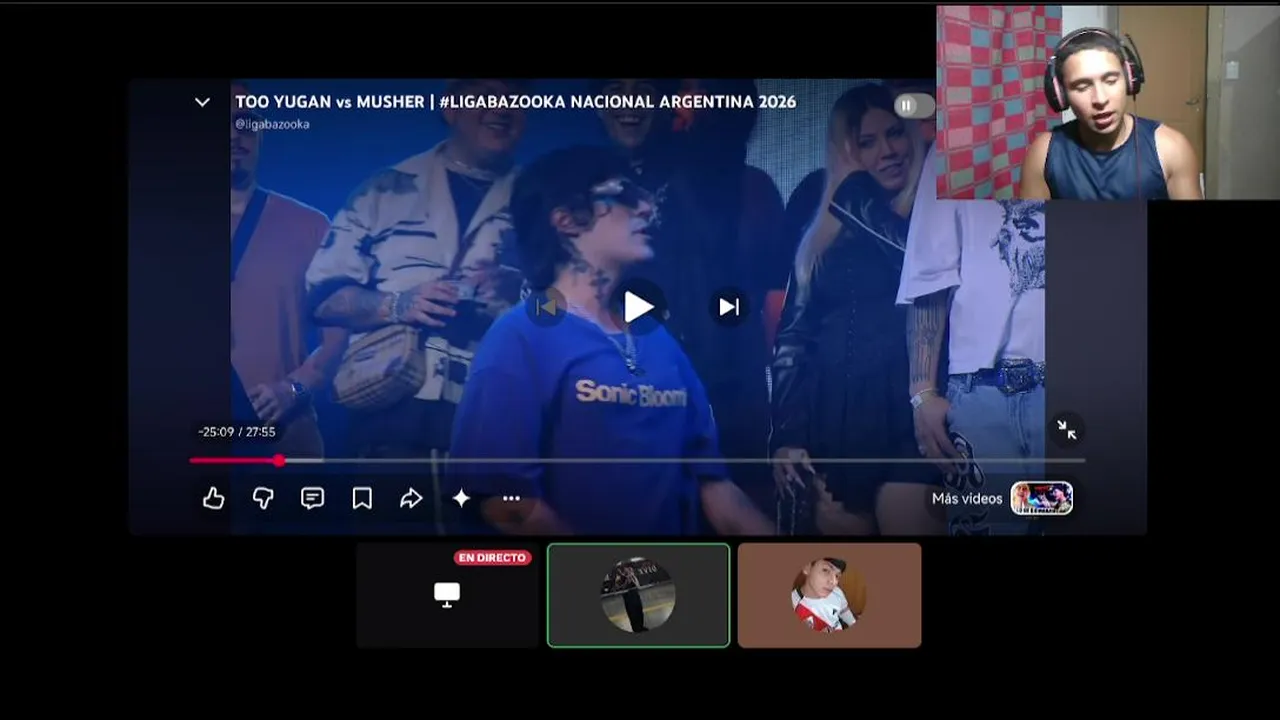The image size is (1280, 720).
Task: Play the paused video
Action: coord(638,307)
